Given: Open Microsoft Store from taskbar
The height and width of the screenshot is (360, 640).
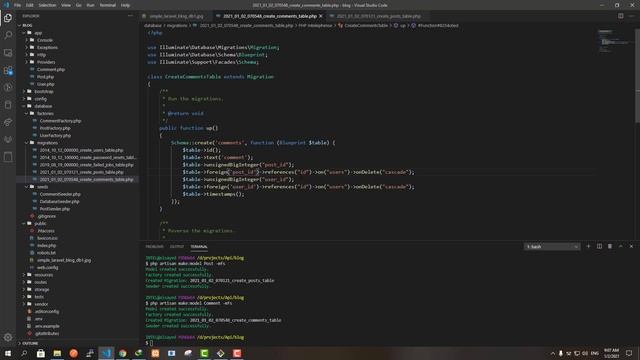Looking at the screenshot, I should point(40,353).
